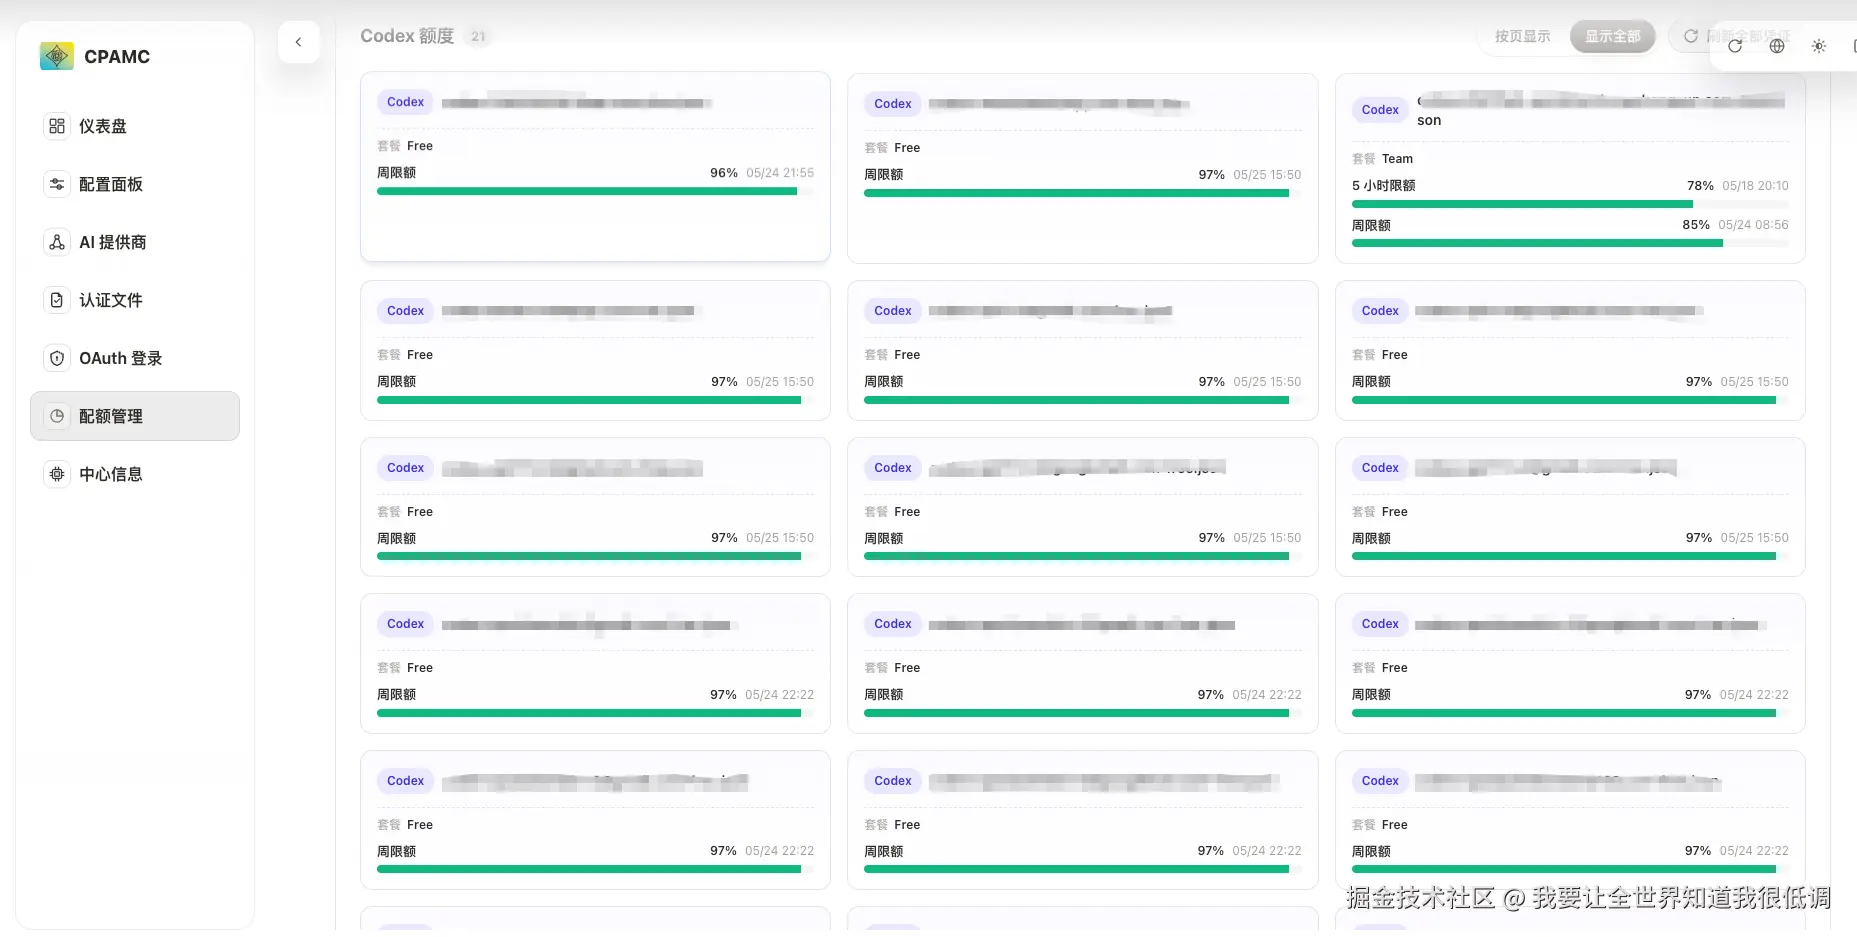
Task: Open the AI 提供商 sidebar icon
Action: (x=57, y=242)
